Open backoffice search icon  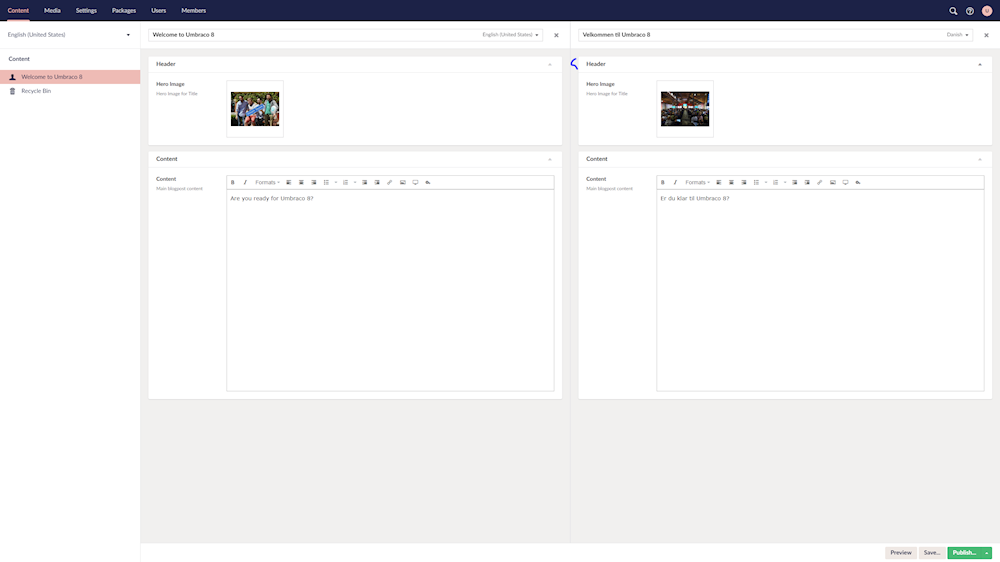point(953,11)
